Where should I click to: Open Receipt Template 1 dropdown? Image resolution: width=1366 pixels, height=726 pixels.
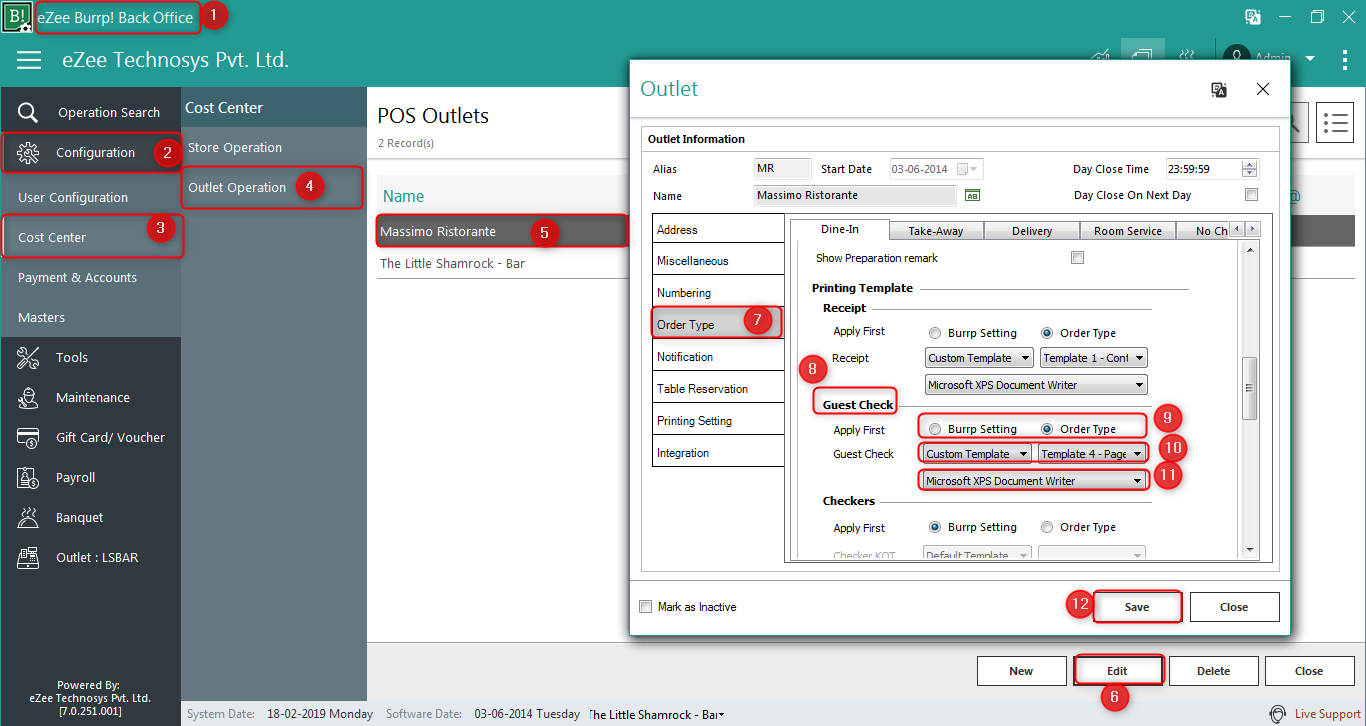tap(1093, 358)
